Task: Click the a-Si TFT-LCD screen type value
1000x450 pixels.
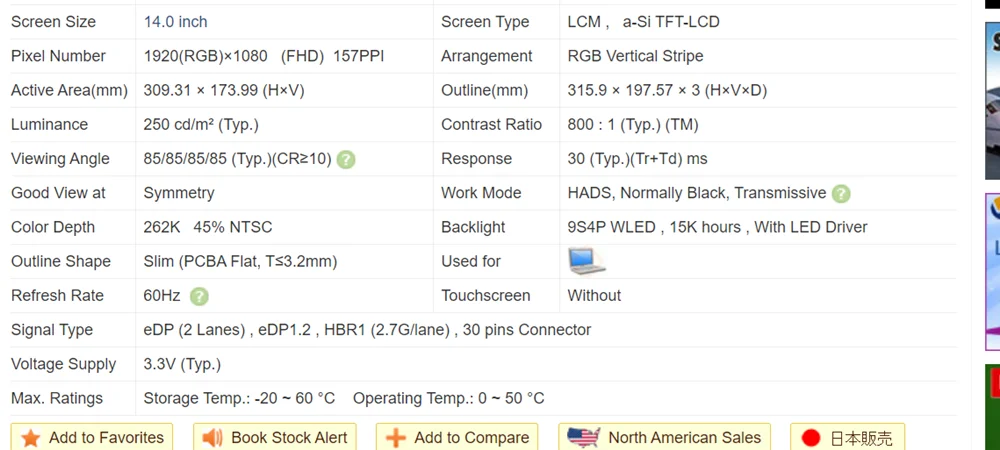Action: pos(671,22)
